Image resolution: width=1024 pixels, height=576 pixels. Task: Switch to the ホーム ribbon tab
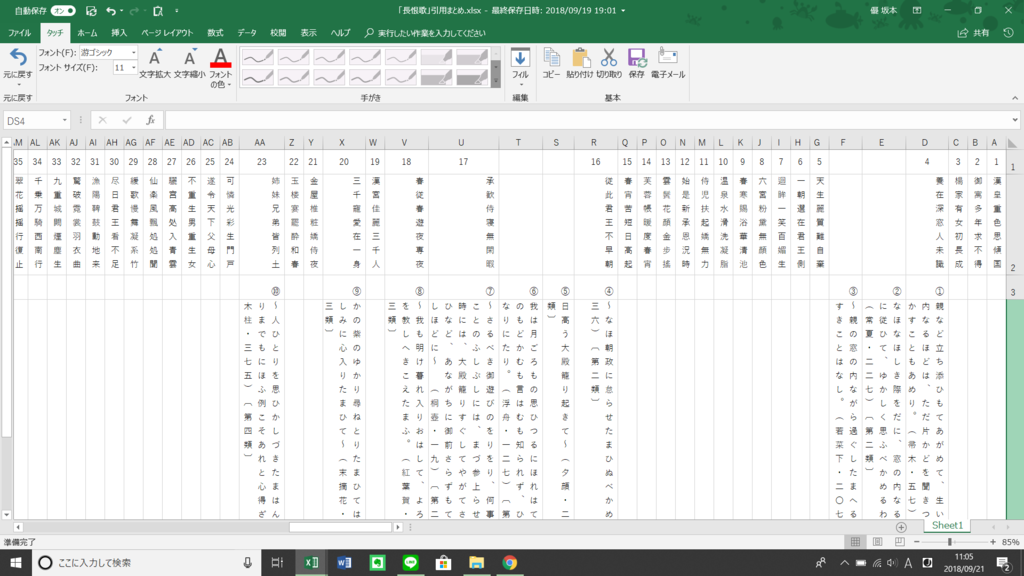[x=87, y=33]
